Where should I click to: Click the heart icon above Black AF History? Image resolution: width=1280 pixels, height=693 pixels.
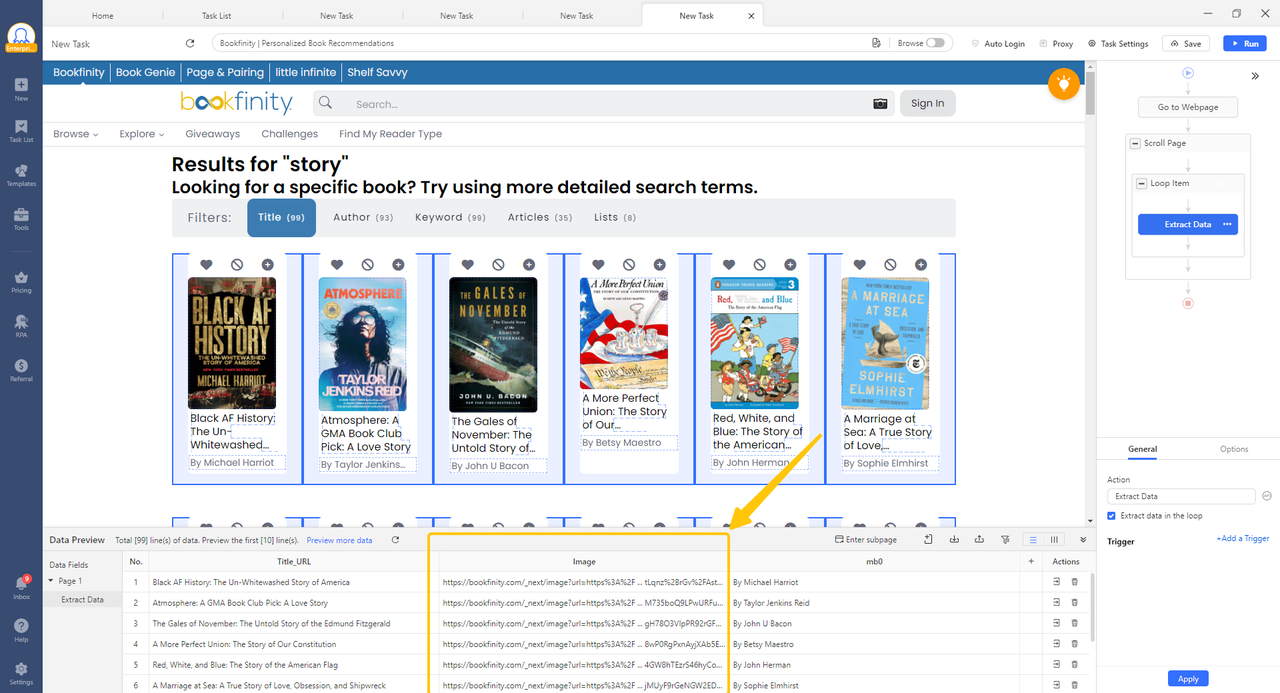click(x=206, y=264)
